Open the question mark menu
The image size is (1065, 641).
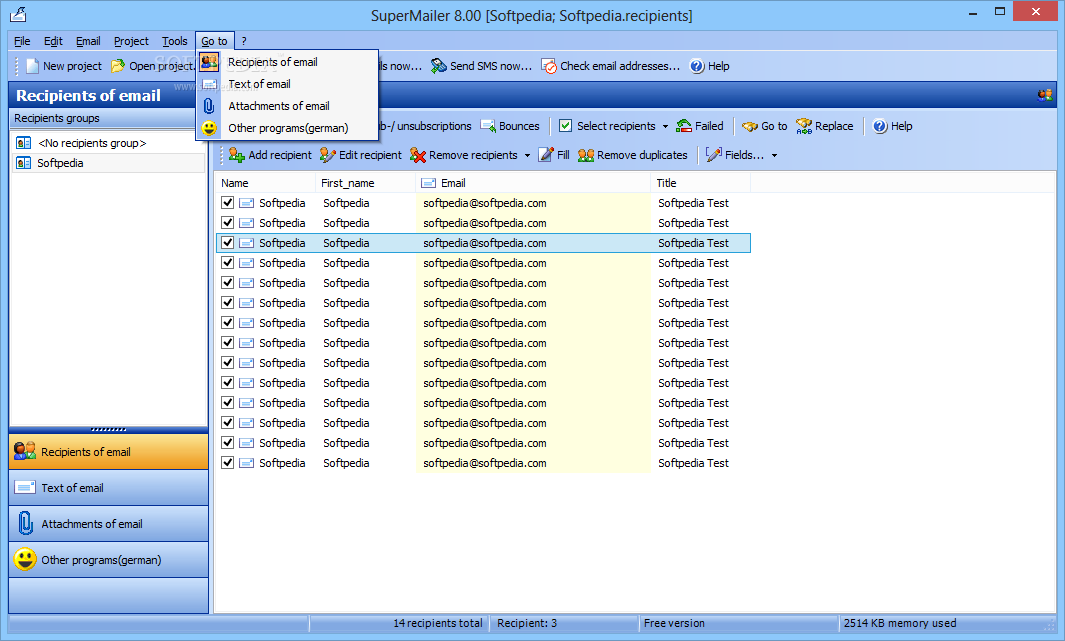coord(244,41)
